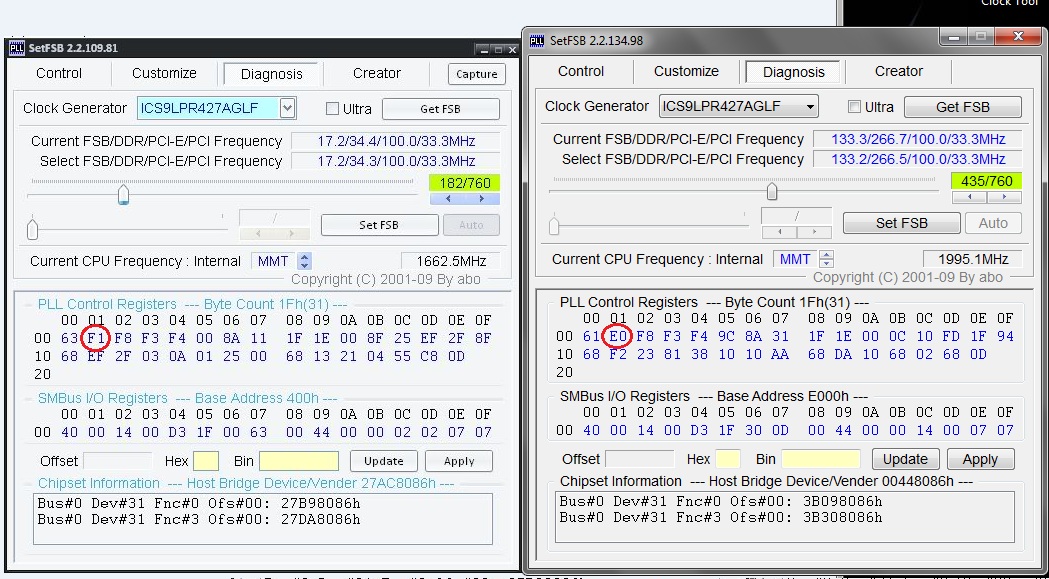Click left arrow under 435/760 value

tap(969, 197)
